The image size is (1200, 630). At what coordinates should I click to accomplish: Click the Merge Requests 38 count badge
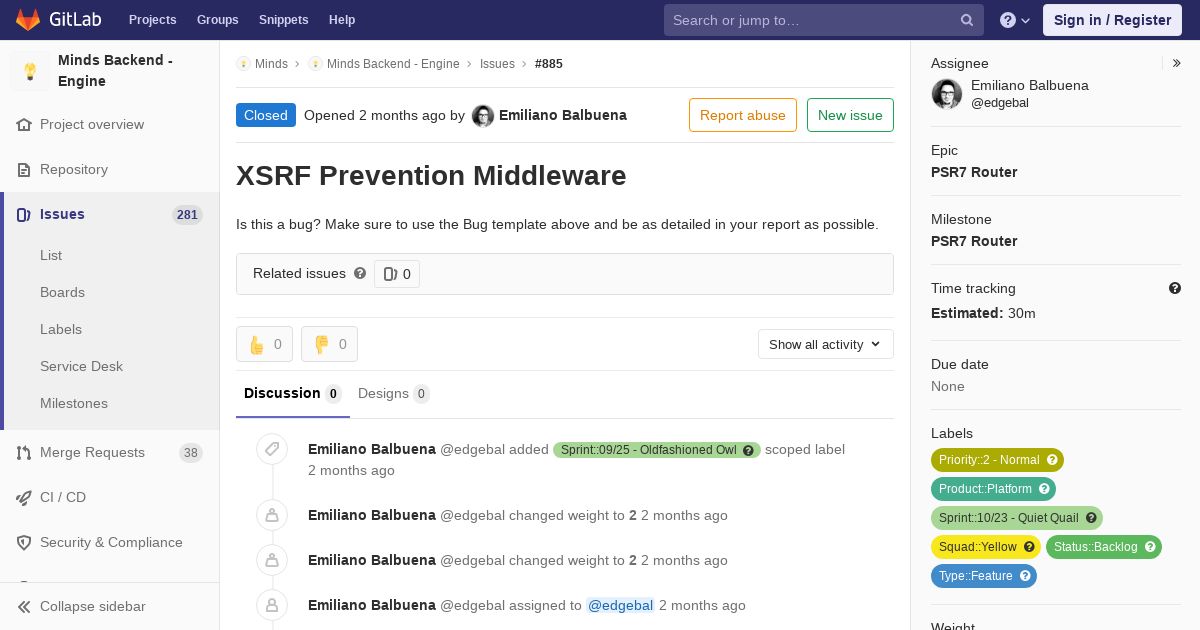190,453
